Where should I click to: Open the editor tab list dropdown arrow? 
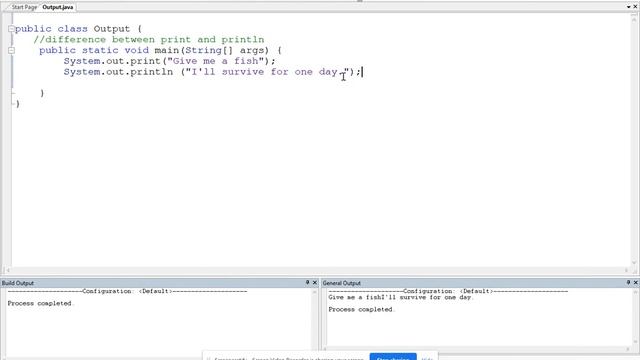click(629, 7)
